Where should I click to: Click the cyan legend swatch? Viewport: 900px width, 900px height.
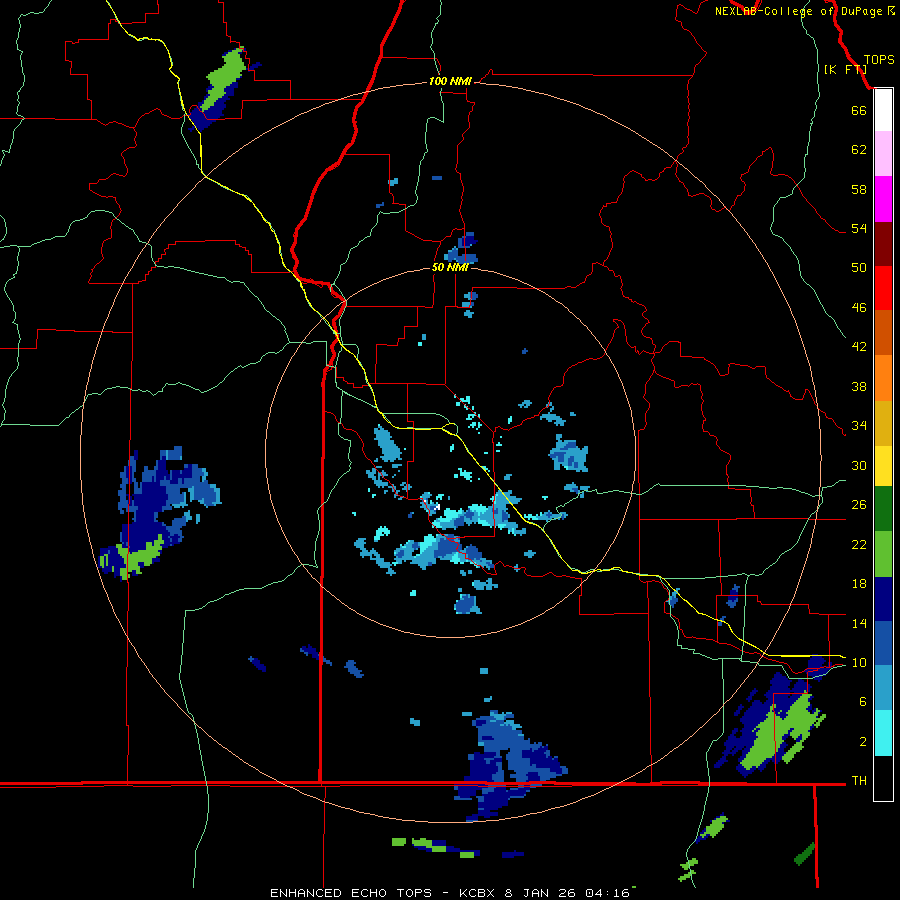pos(883,733)
